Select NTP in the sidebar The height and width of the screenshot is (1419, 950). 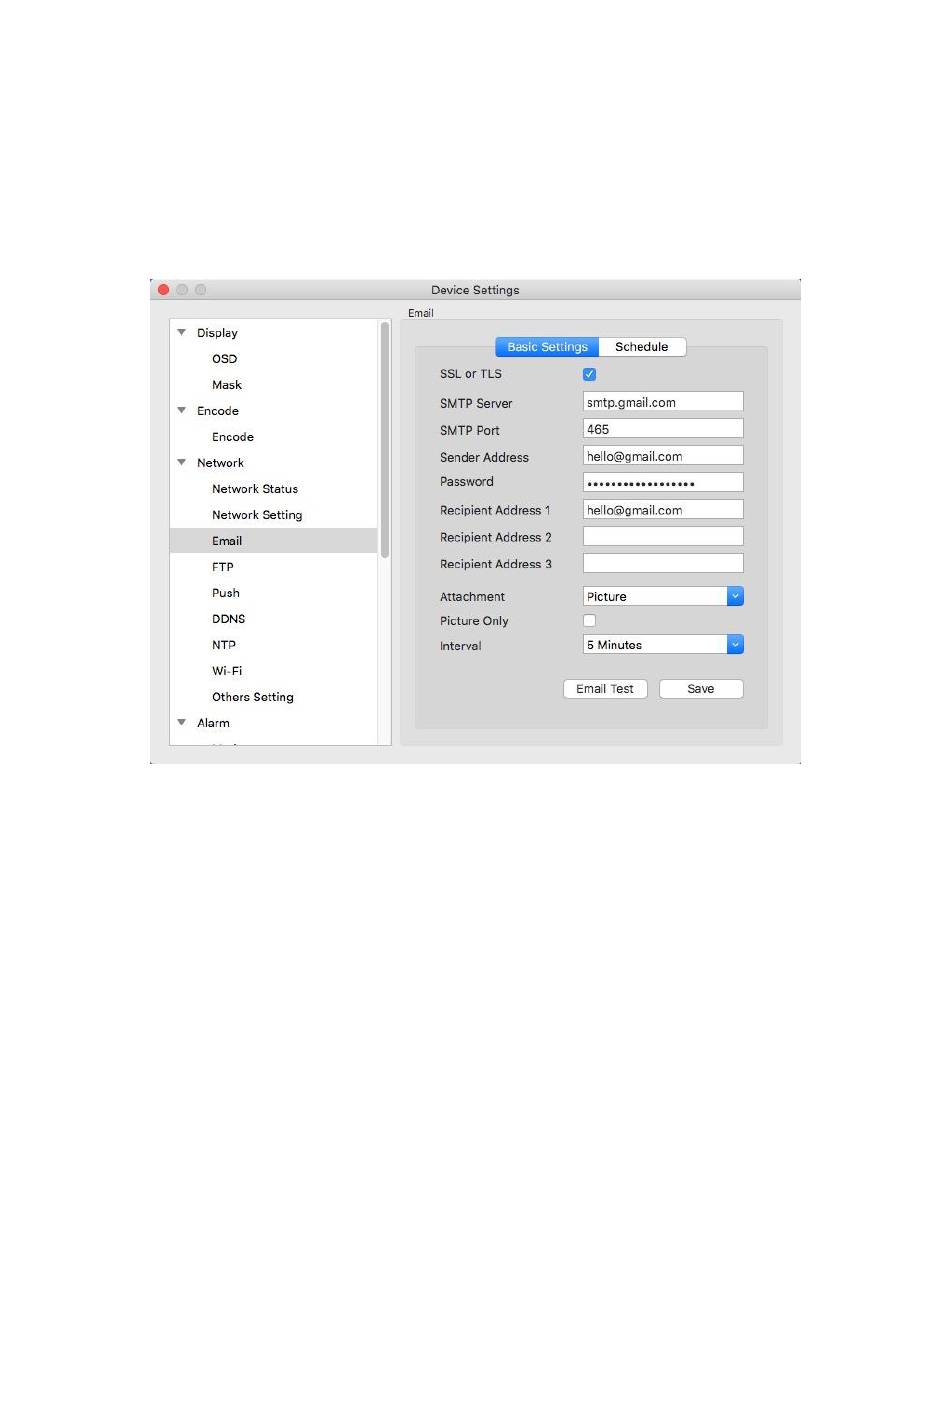(224, 645)
